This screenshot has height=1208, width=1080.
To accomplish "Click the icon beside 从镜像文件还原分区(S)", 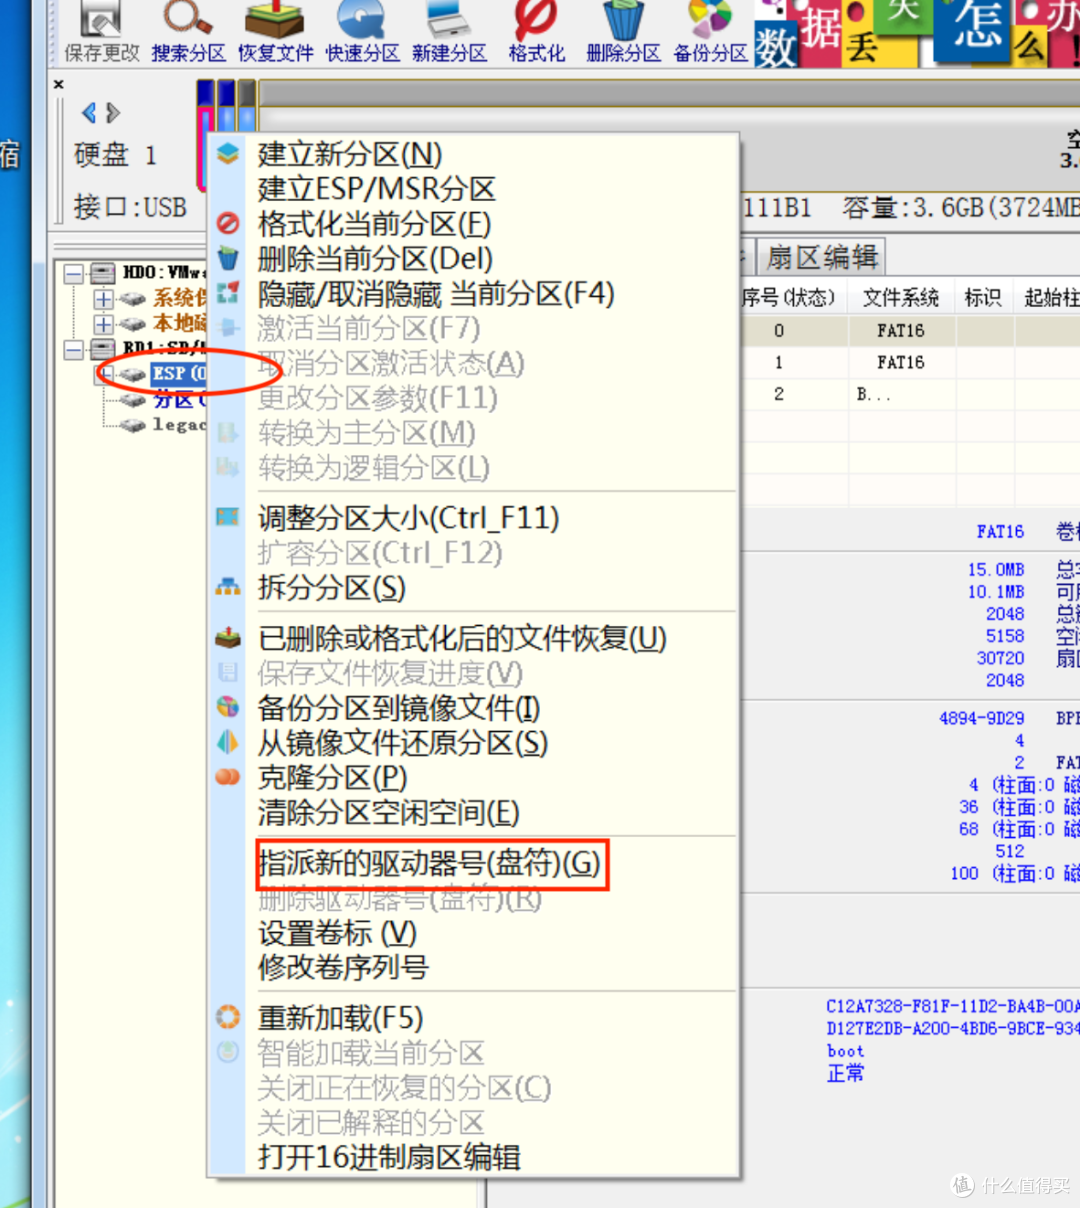I will [x=228, y=742].
